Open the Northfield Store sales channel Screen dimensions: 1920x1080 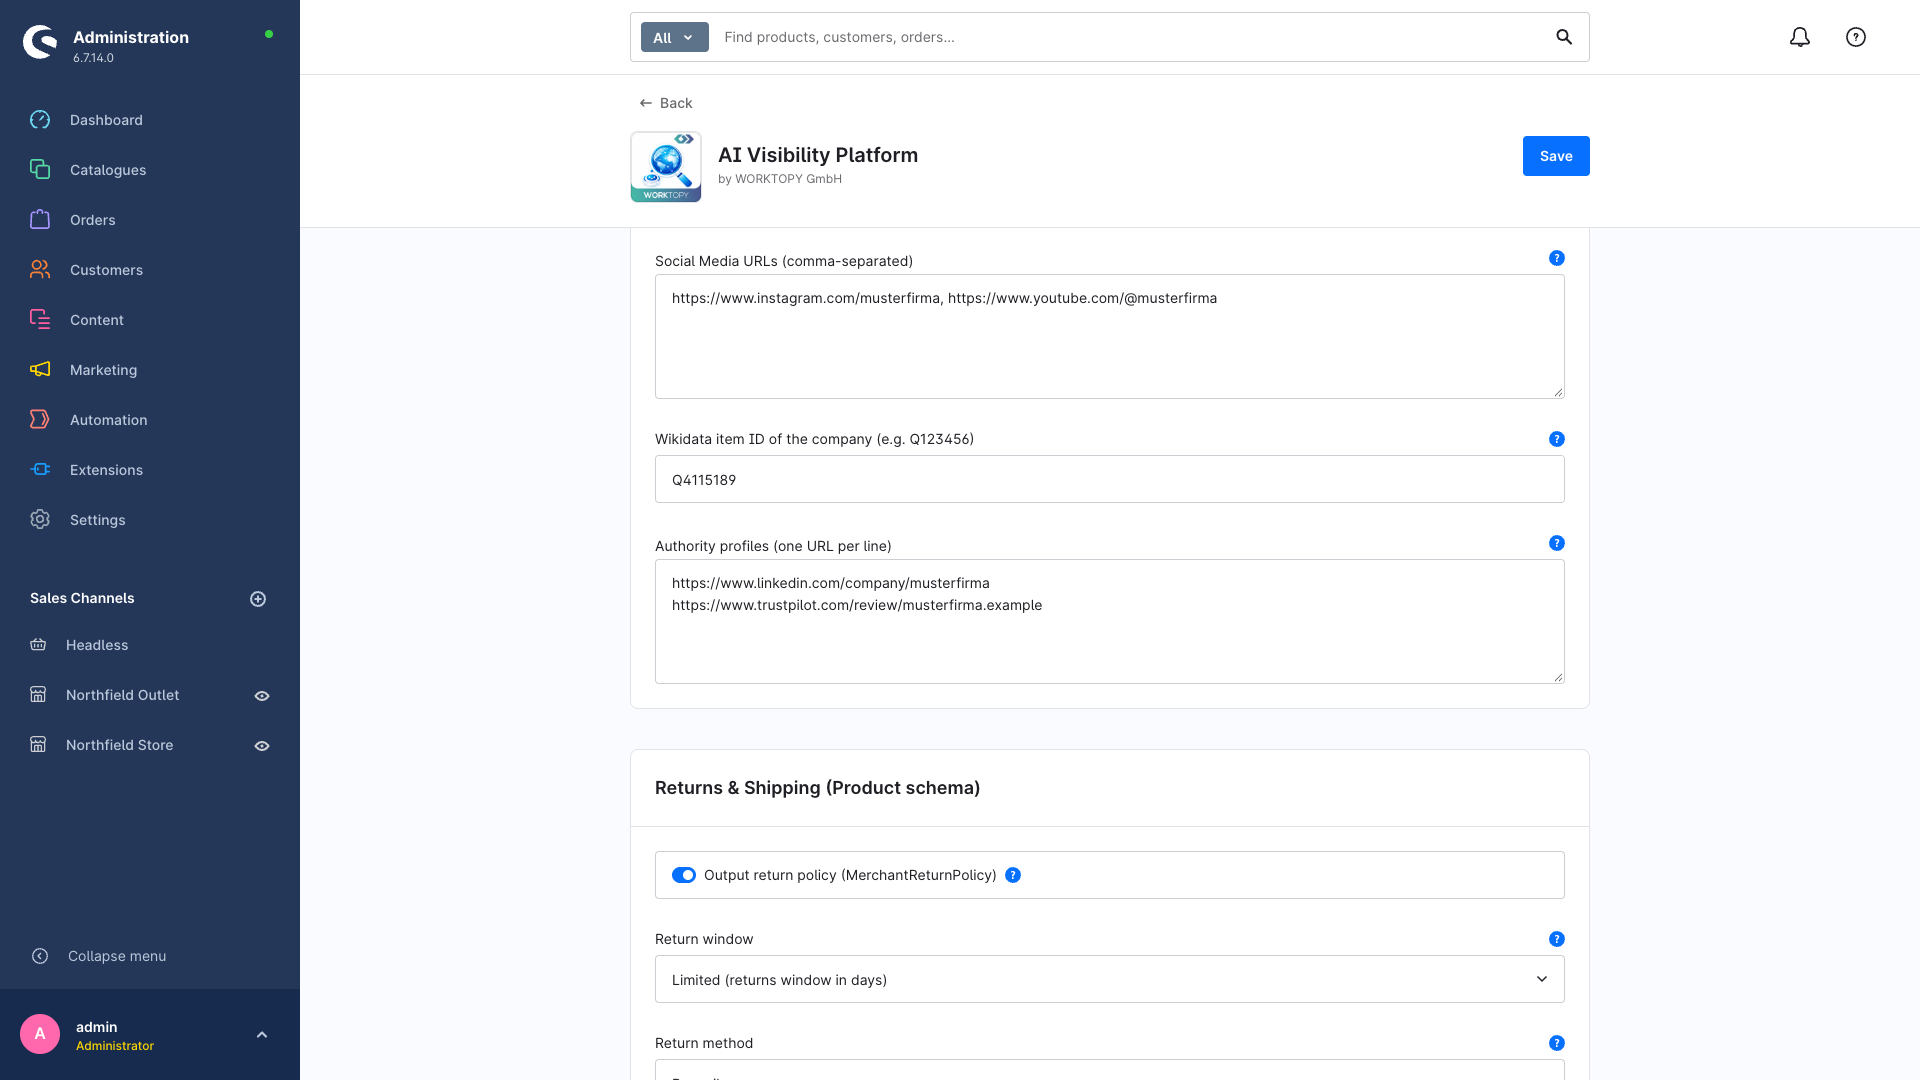point(120,745)
